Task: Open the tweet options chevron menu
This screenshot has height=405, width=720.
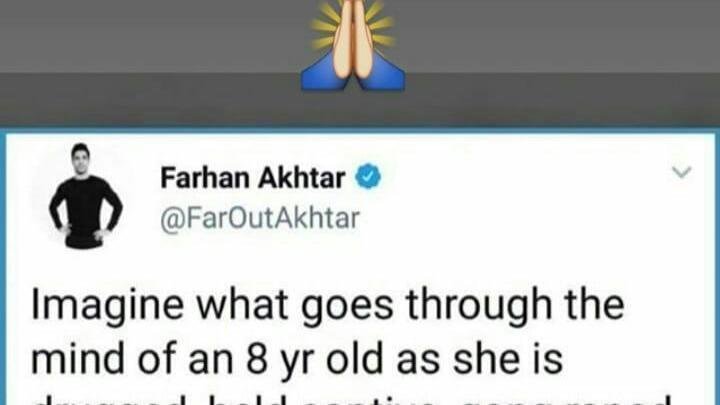Action: pyautogui.click(x=681, y=172)
